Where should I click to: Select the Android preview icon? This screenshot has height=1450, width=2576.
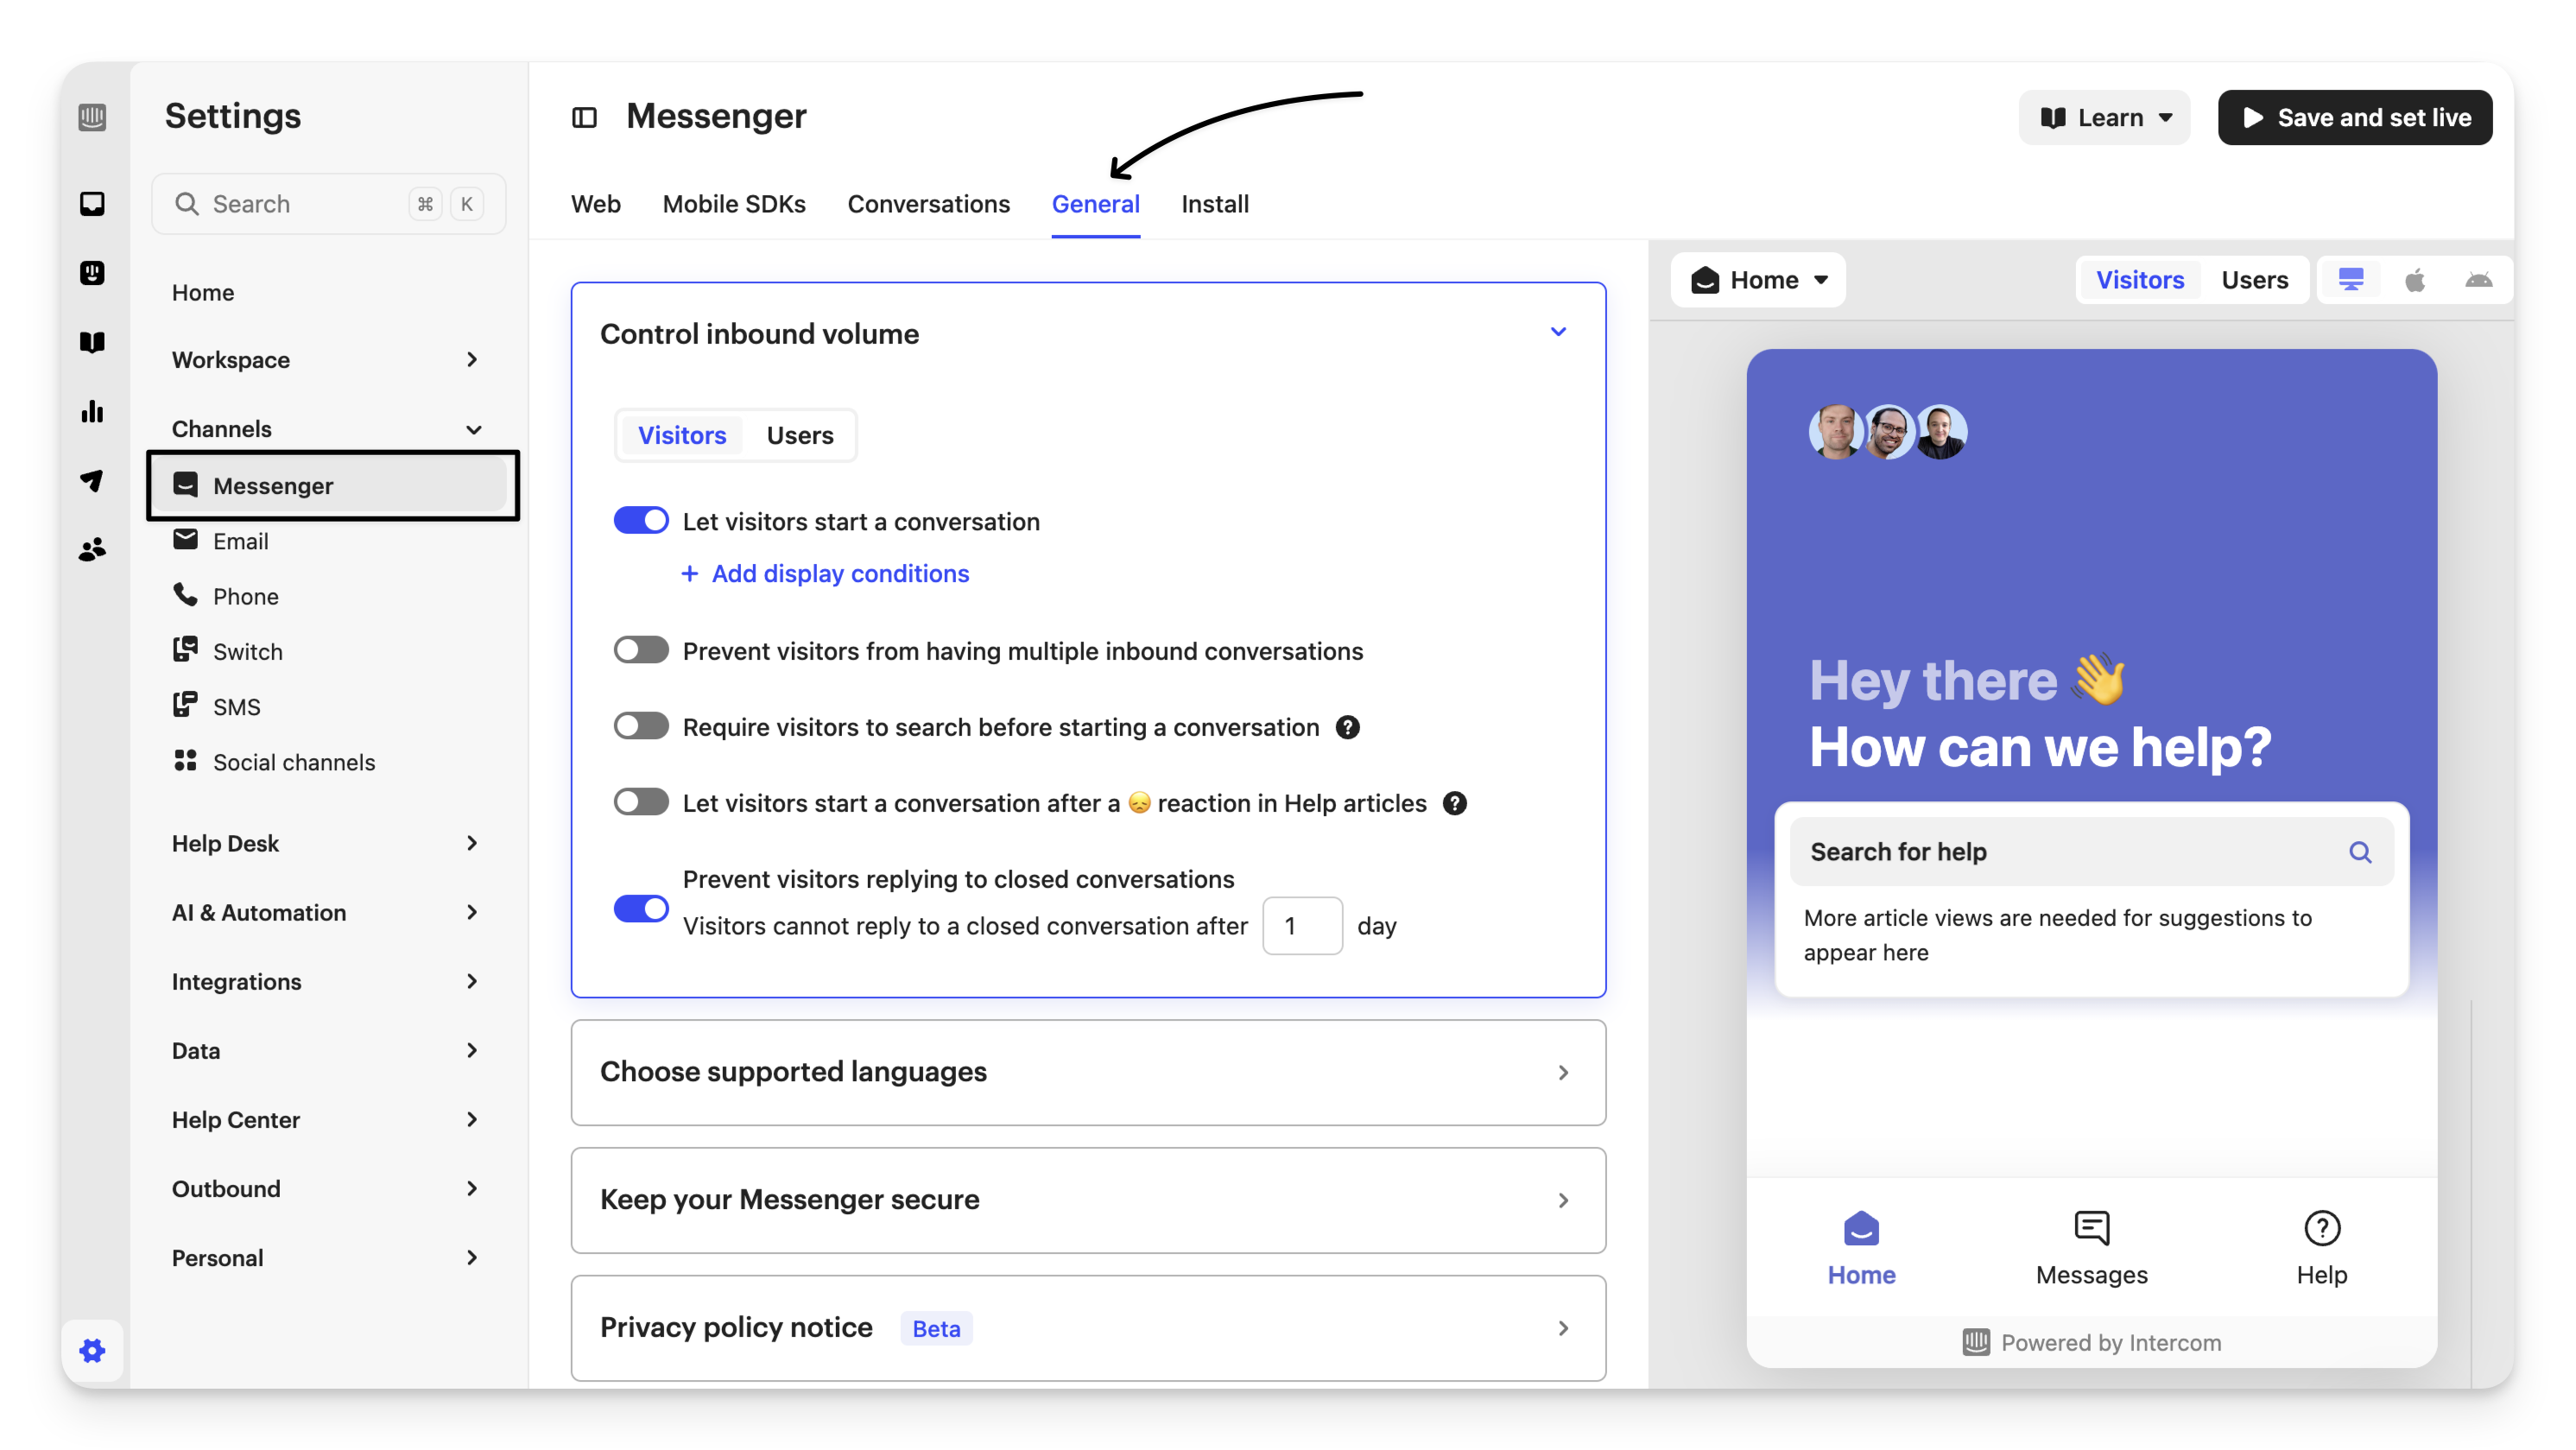click(x=2478, y=280)
